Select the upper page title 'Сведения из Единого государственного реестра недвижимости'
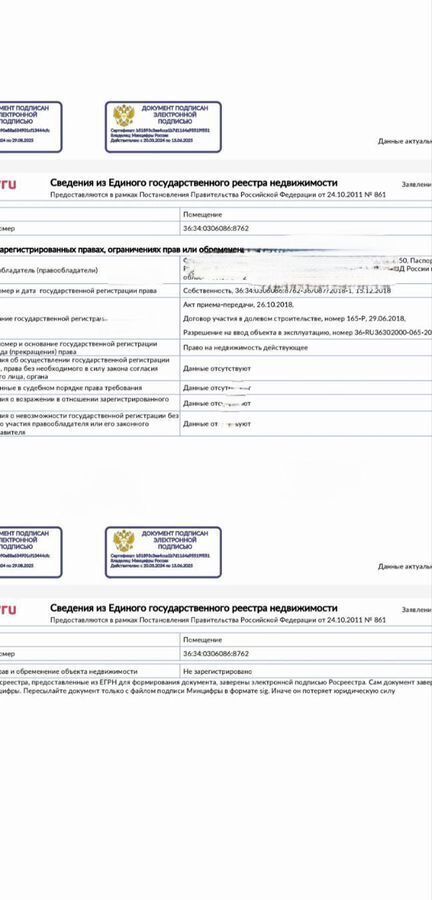Image resolution: width=432 pixels, height=900 pixels. click(x=194, y=183)
